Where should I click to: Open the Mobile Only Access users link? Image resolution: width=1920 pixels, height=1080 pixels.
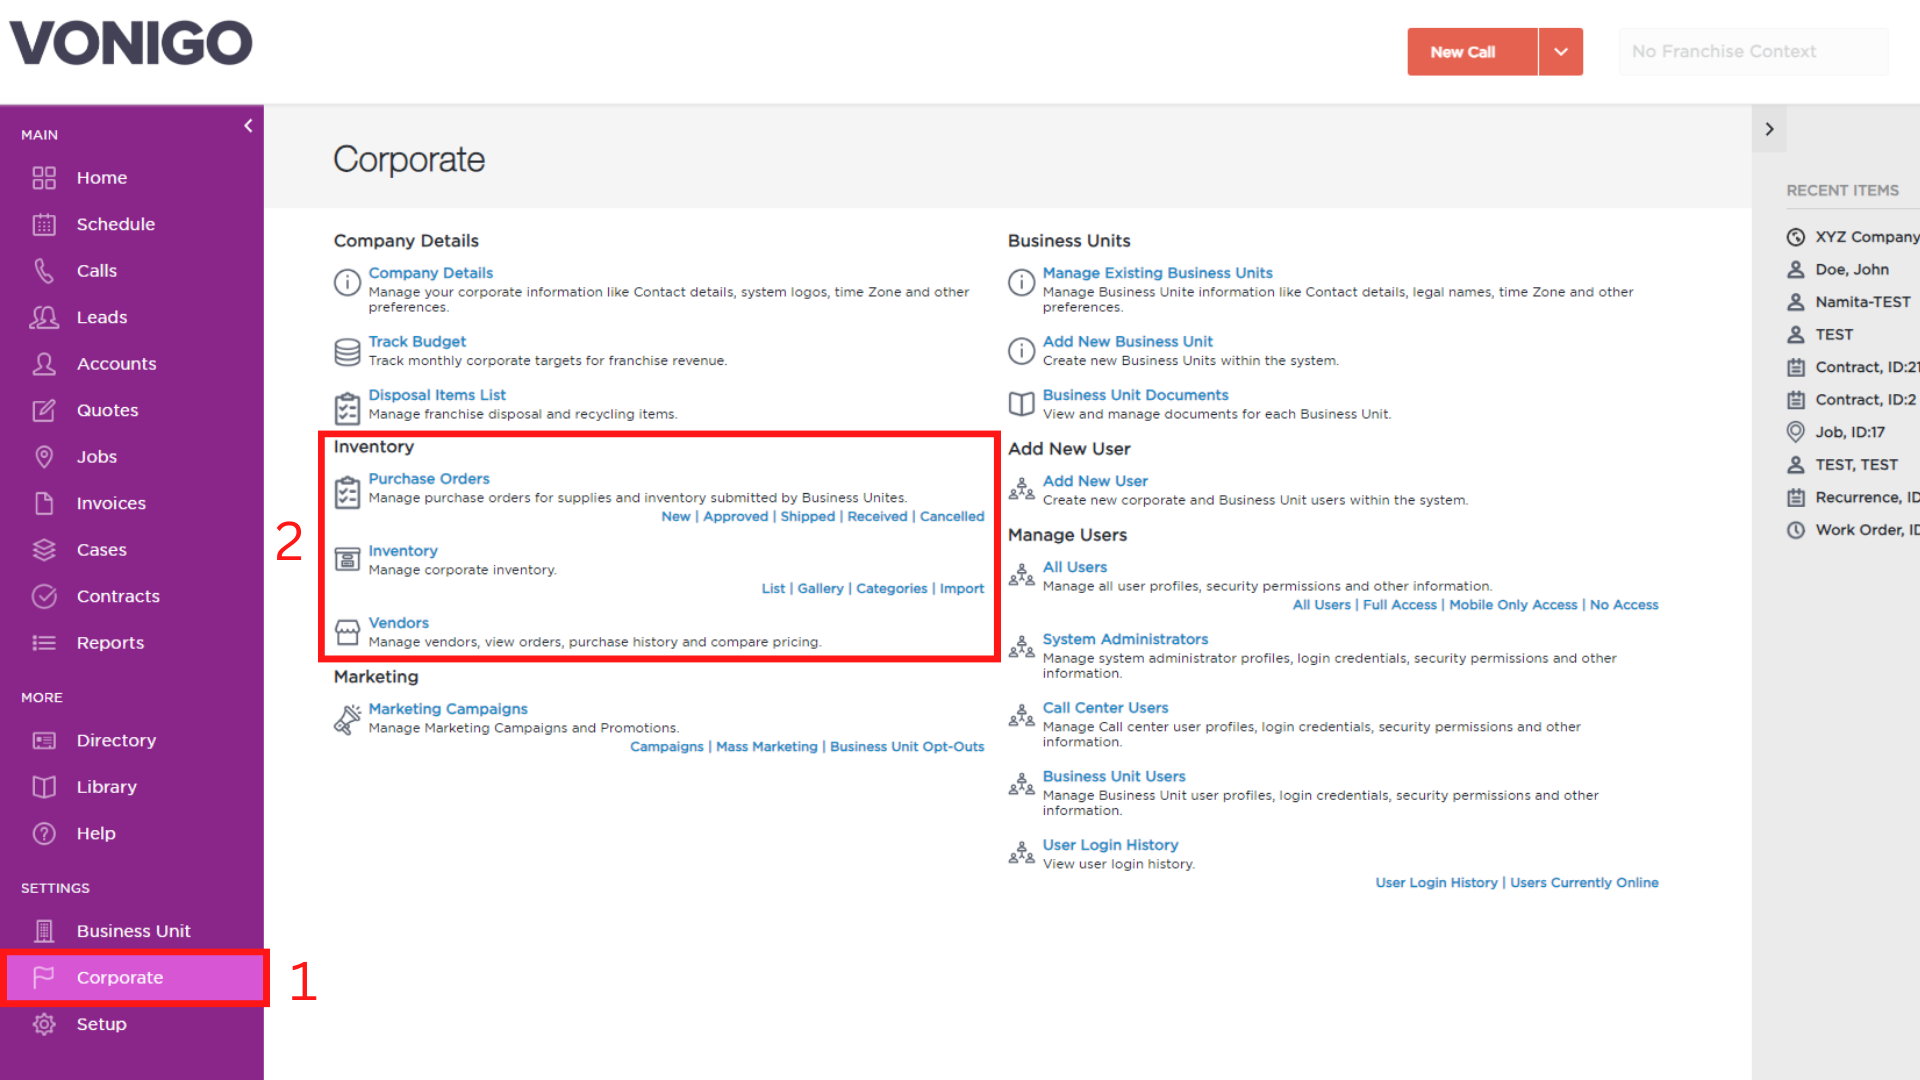[x=1513, y=605]
